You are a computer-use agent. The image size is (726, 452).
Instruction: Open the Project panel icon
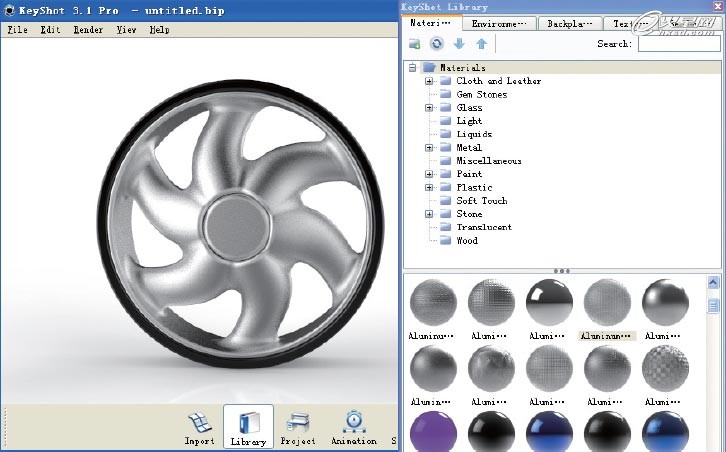pyautogui.click(x=298, y=427)
